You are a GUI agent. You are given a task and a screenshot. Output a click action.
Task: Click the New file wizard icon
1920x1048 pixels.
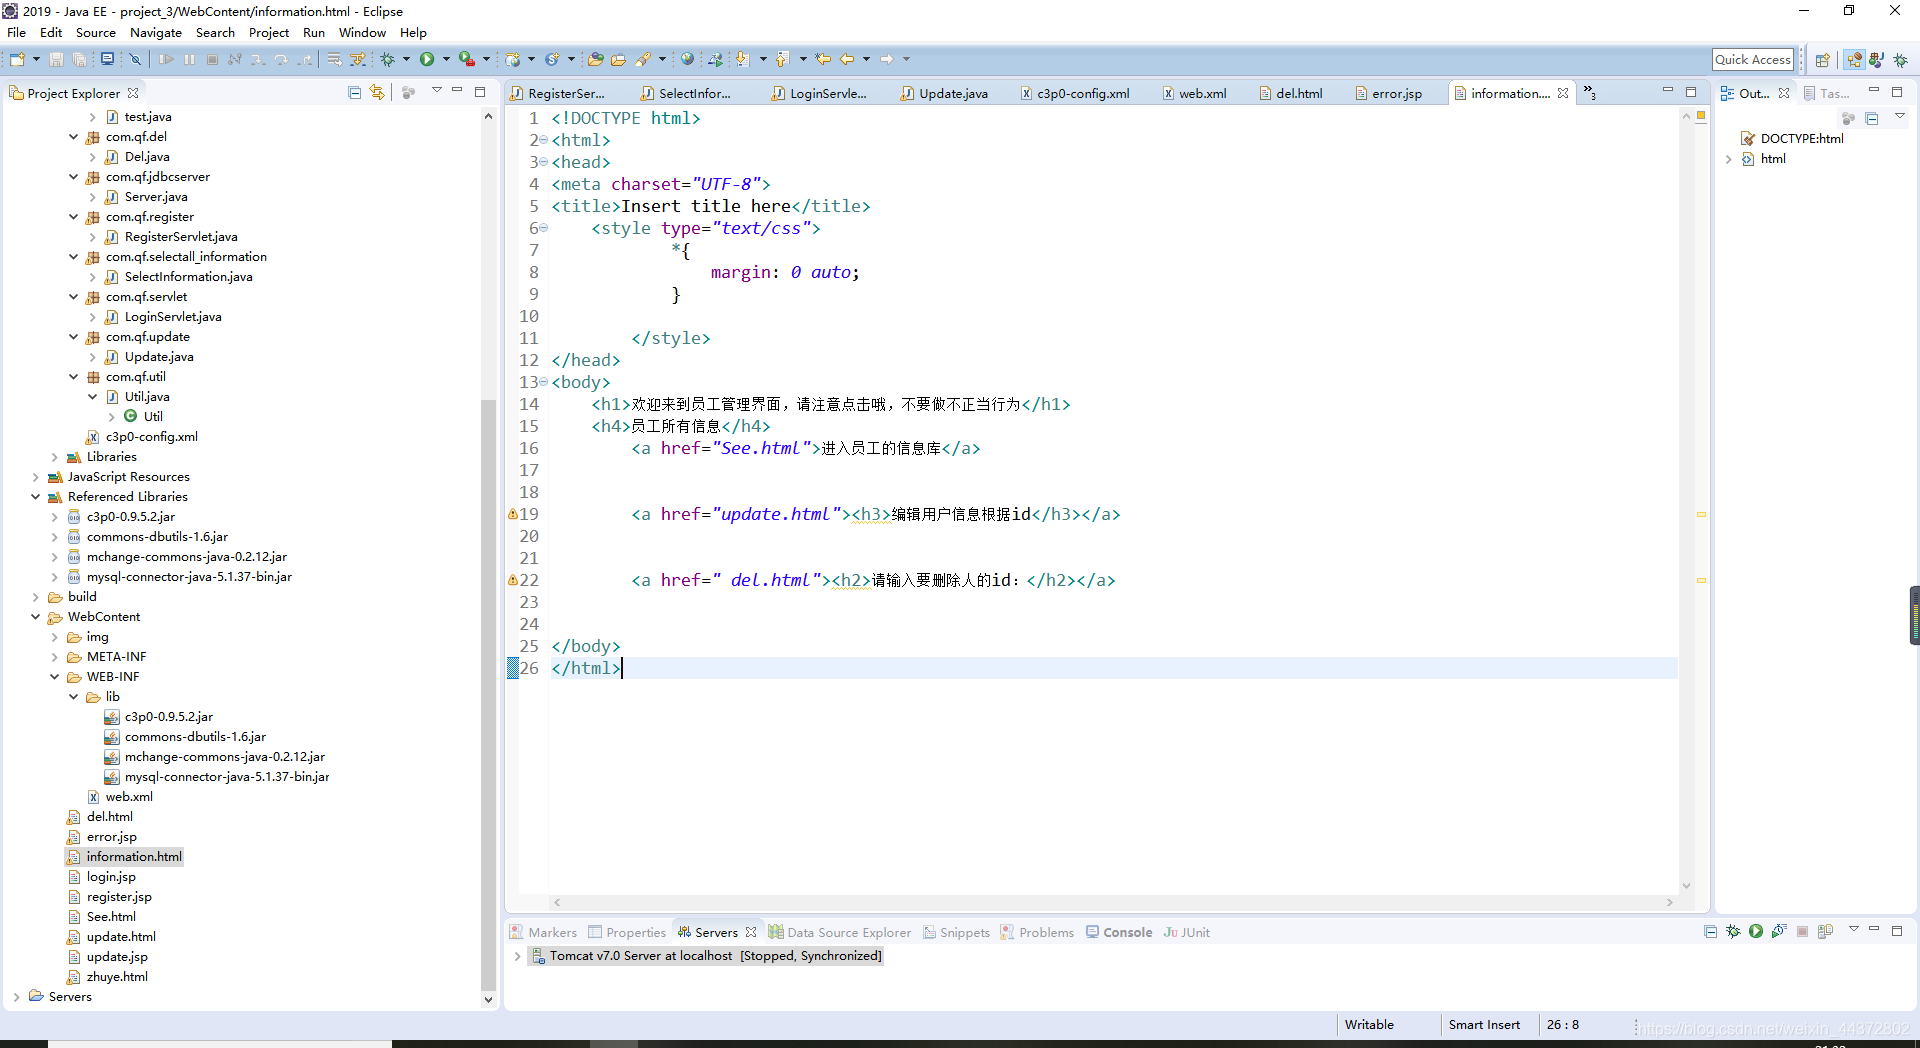click(x=17, y=60)
